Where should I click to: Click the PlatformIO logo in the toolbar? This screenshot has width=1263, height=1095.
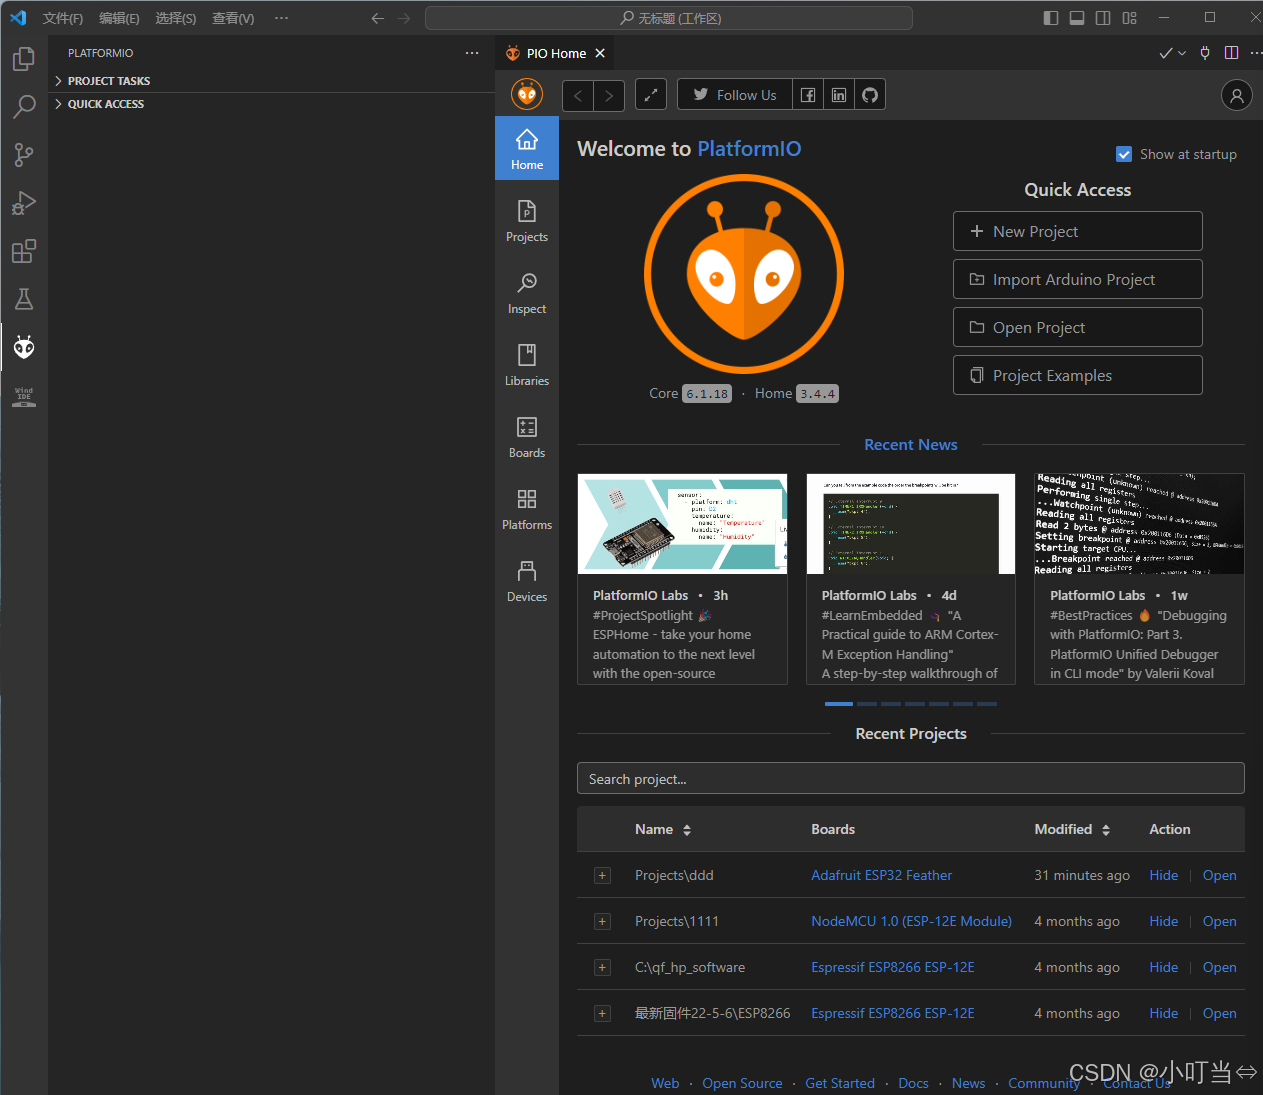527,95
